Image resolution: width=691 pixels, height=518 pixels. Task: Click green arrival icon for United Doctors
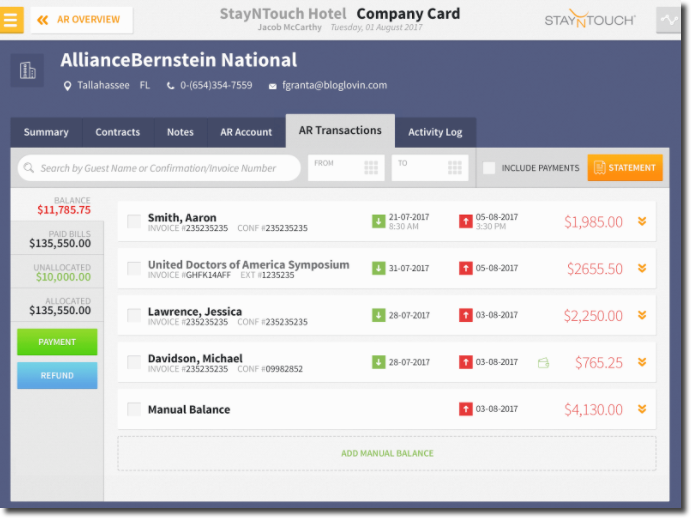pos(379,268)
